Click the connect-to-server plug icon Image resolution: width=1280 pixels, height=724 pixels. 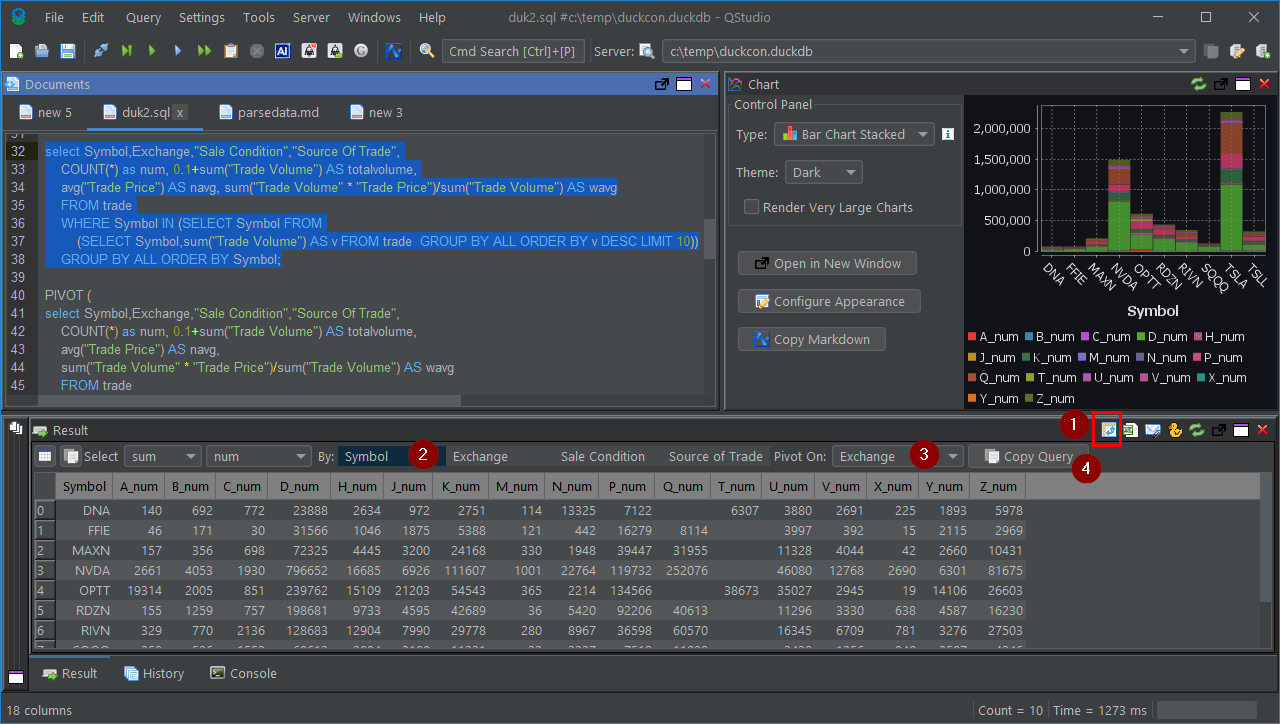pos(101,51)
